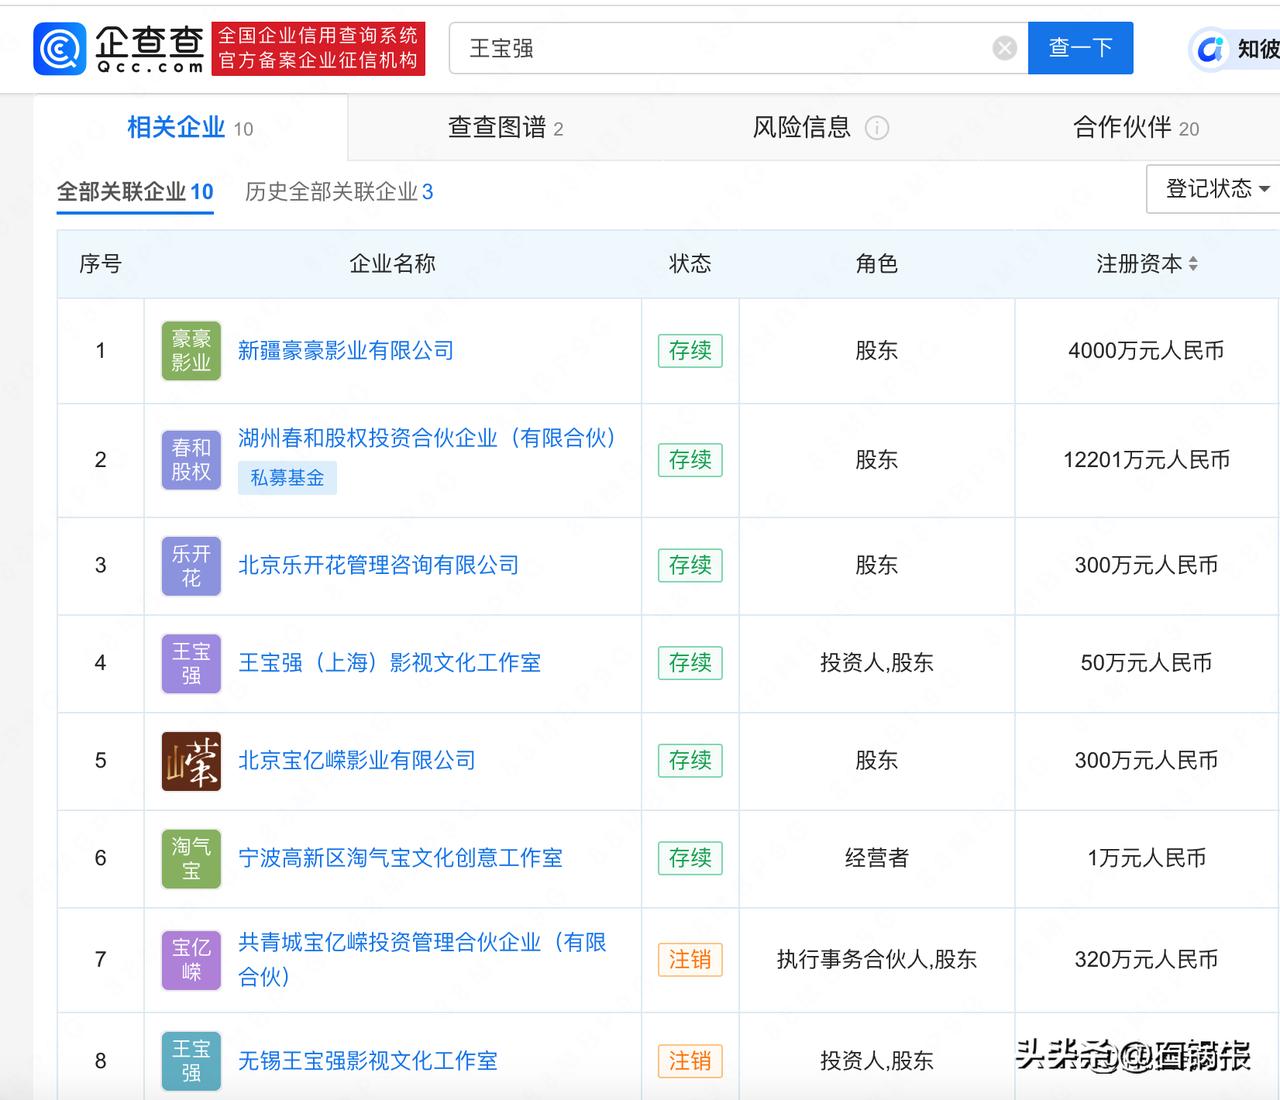Viewport: 1280px width, 1100px height.
Task: Open the 知彼 assistant icon
Action: click(1211, 48)
